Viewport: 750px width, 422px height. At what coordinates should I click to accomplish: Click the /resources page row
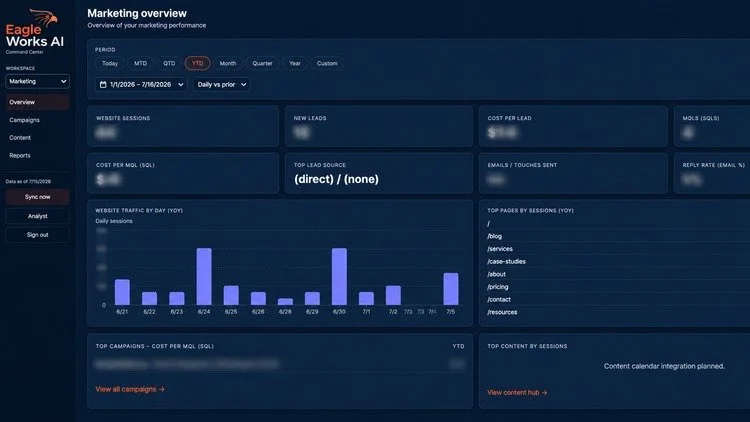[x=617, y=312]
